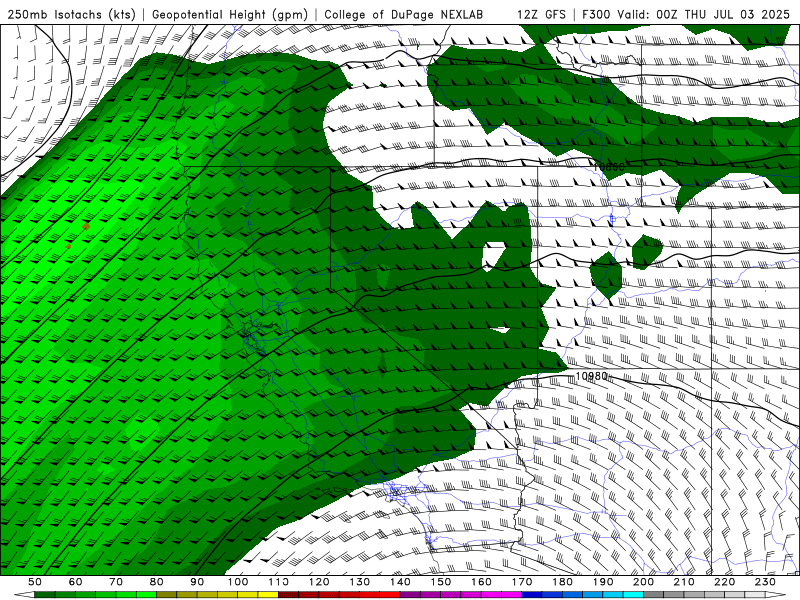Click the 10980 height contour label

click(x=591, y=376)
